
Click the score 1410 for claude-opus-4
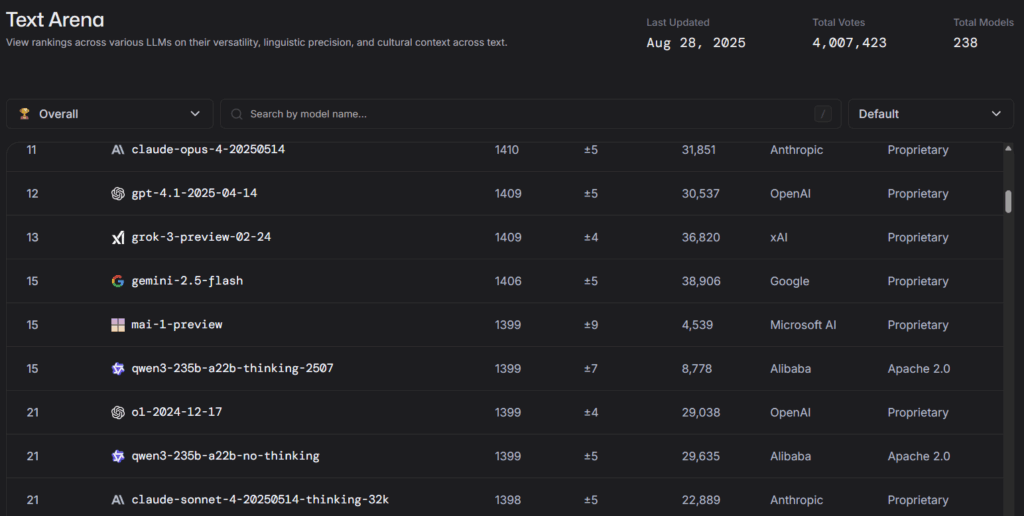(507, 150)
